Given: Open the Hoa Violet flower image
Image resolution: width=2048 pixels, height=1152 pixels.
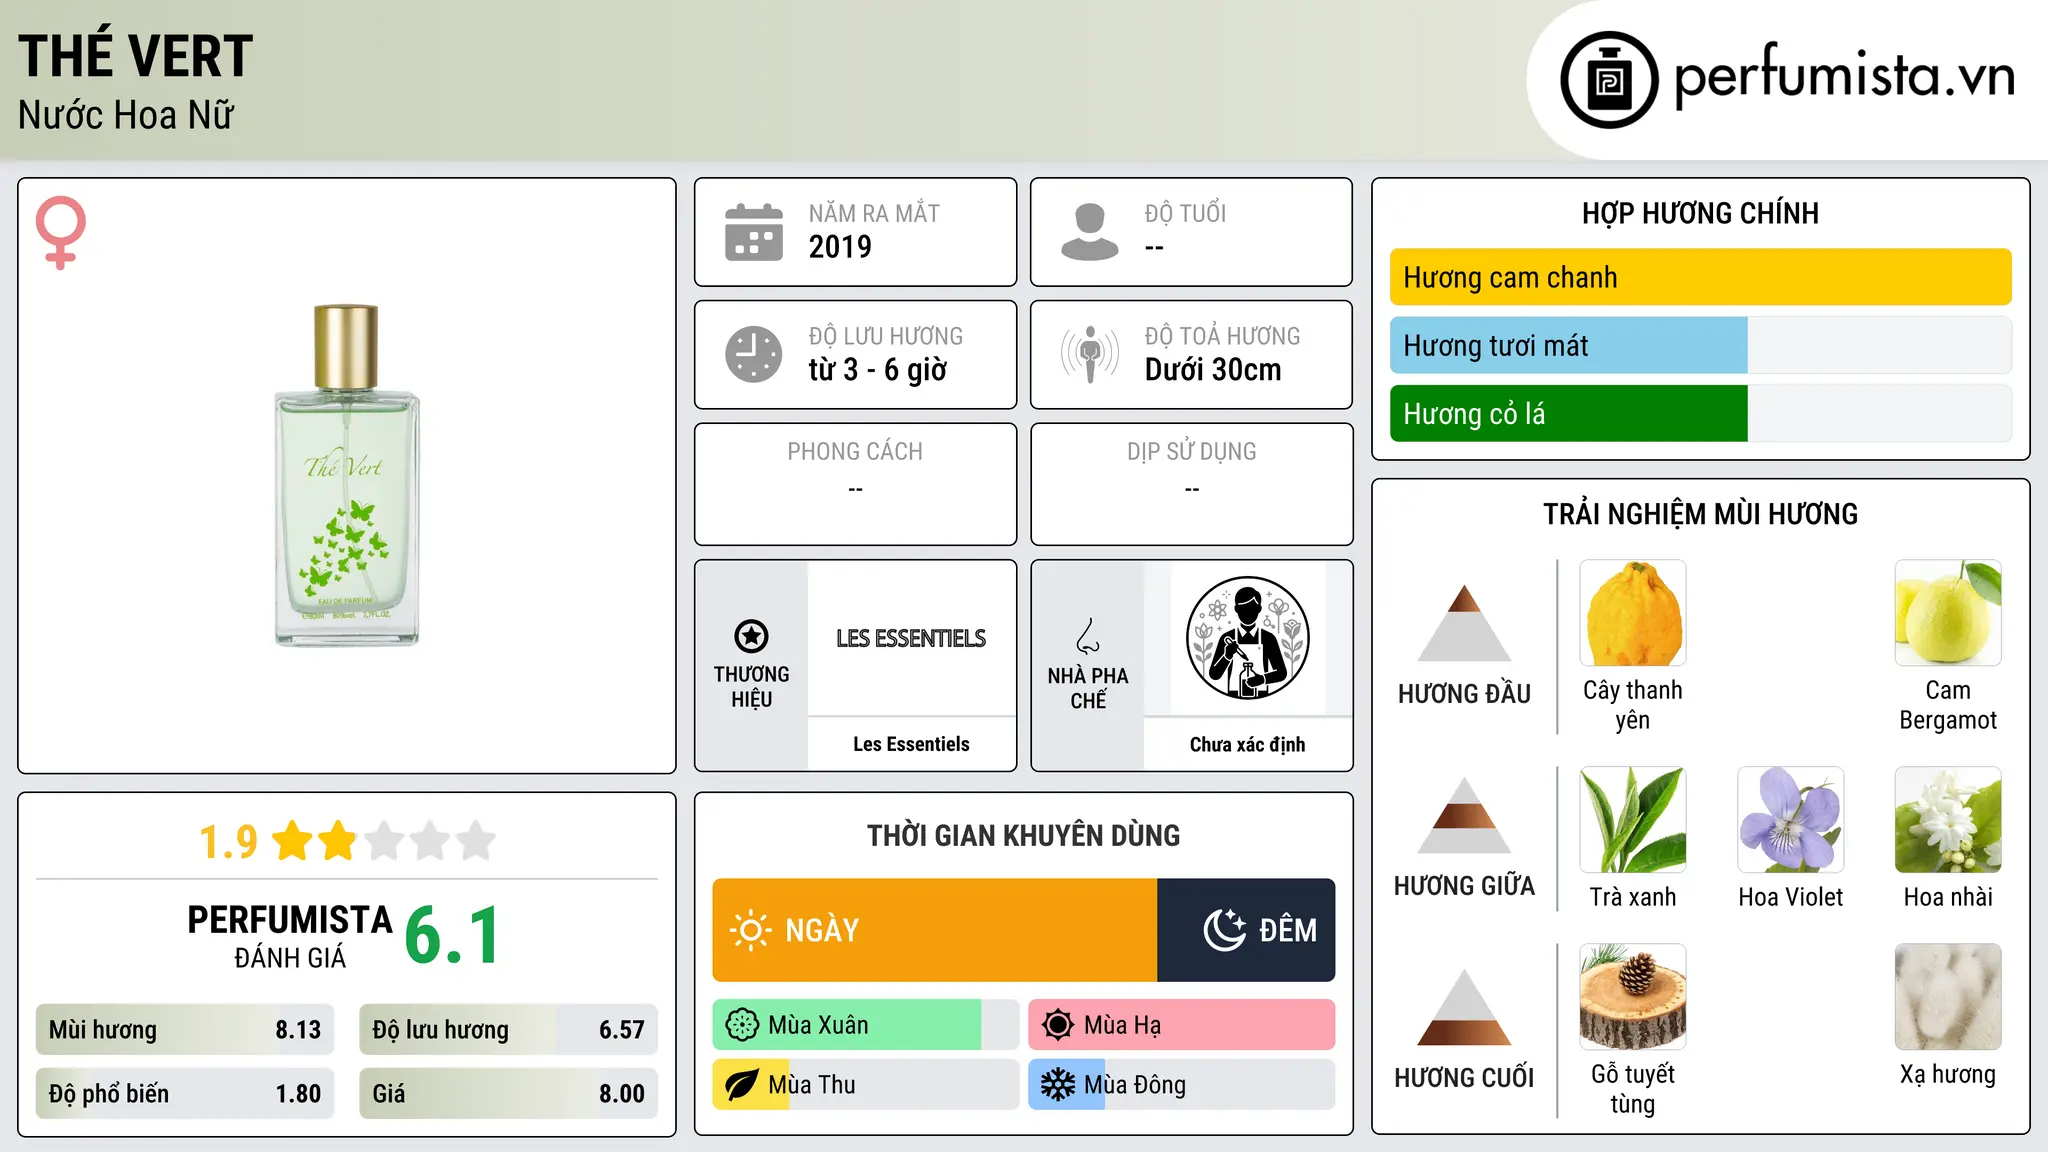Looking at the screenshot, I should point(1791,820).
